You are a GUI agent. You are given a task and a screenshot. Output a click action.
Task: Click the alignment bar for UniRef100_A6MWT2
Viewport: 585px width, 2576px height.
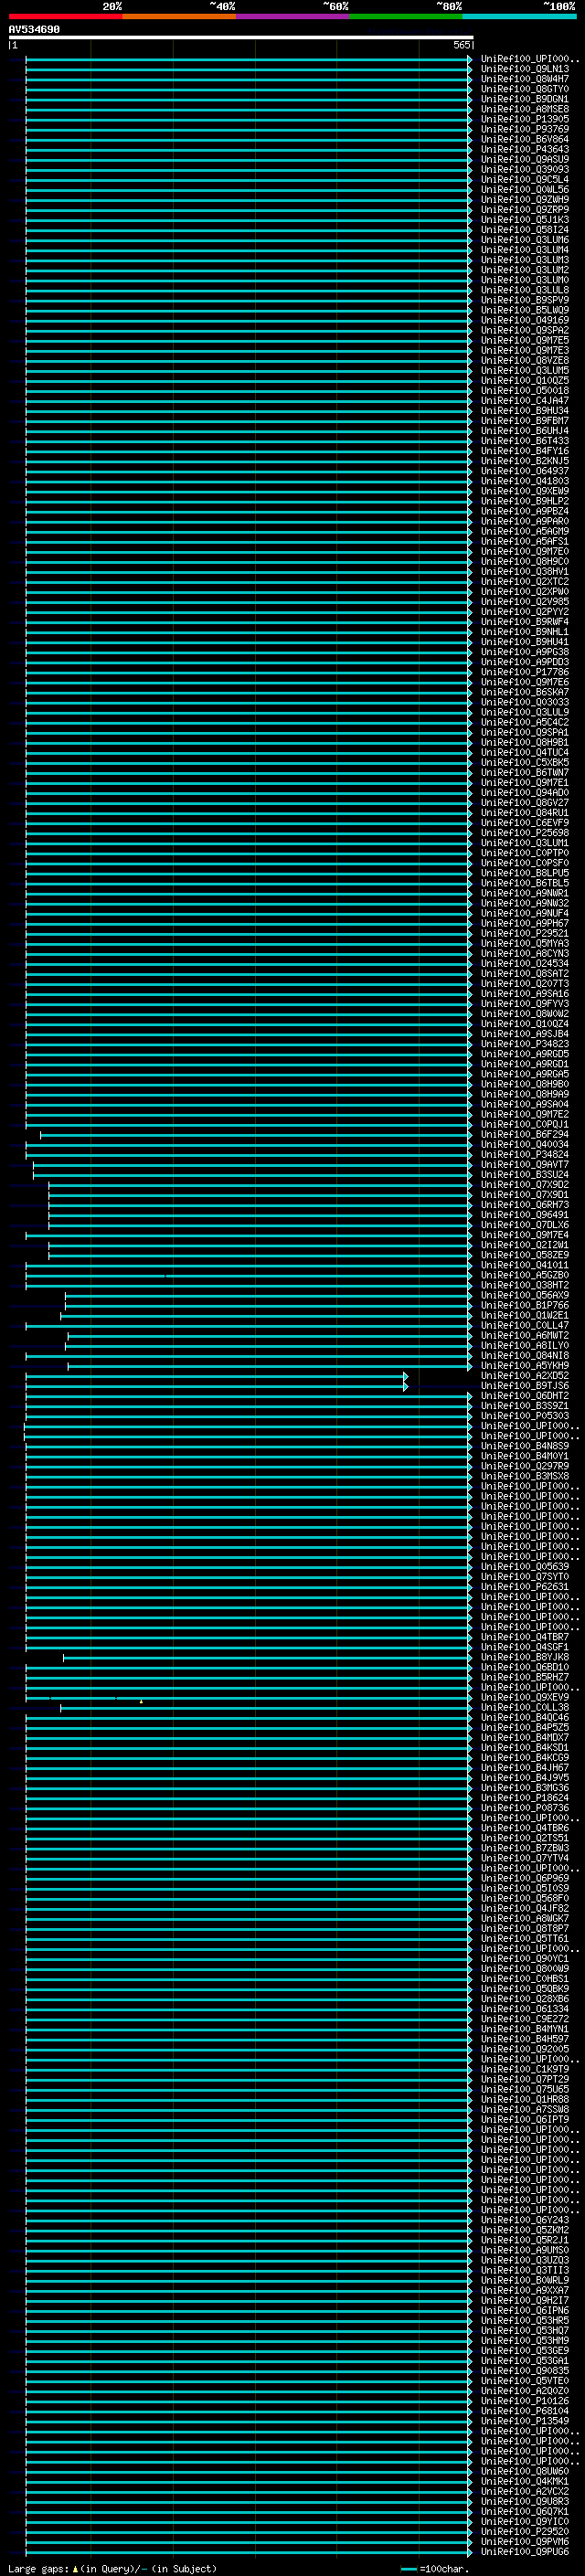coord(270,1336)
